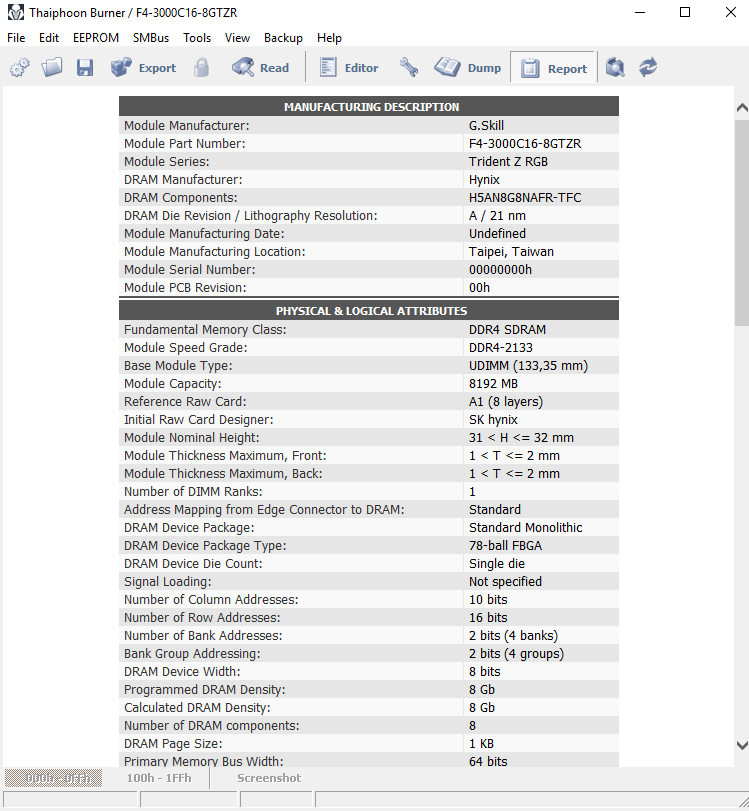The height and width of the screenshot is (811, 749).
Task: Click the Trident Z RGB series value
Action: tap(508, 161)
